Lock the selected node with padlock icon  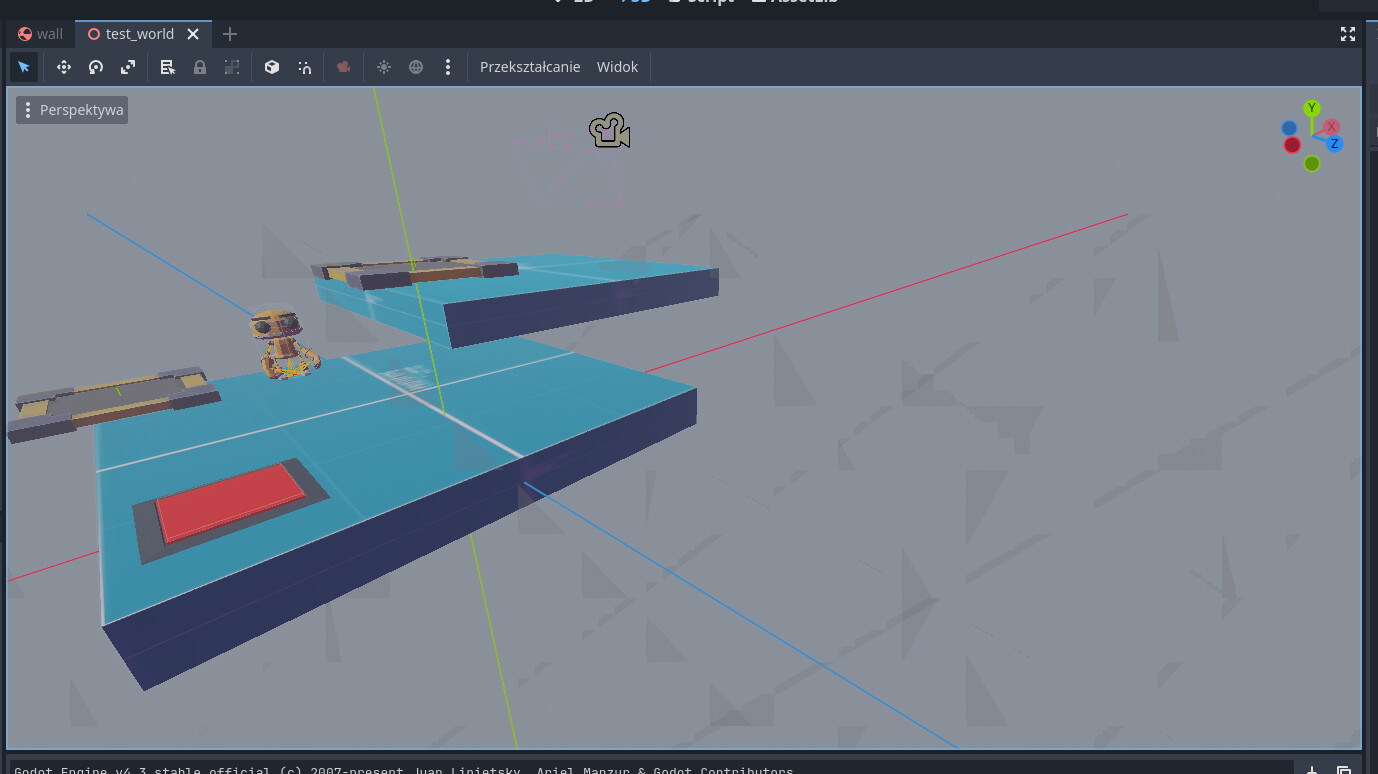tap(200, 67)
